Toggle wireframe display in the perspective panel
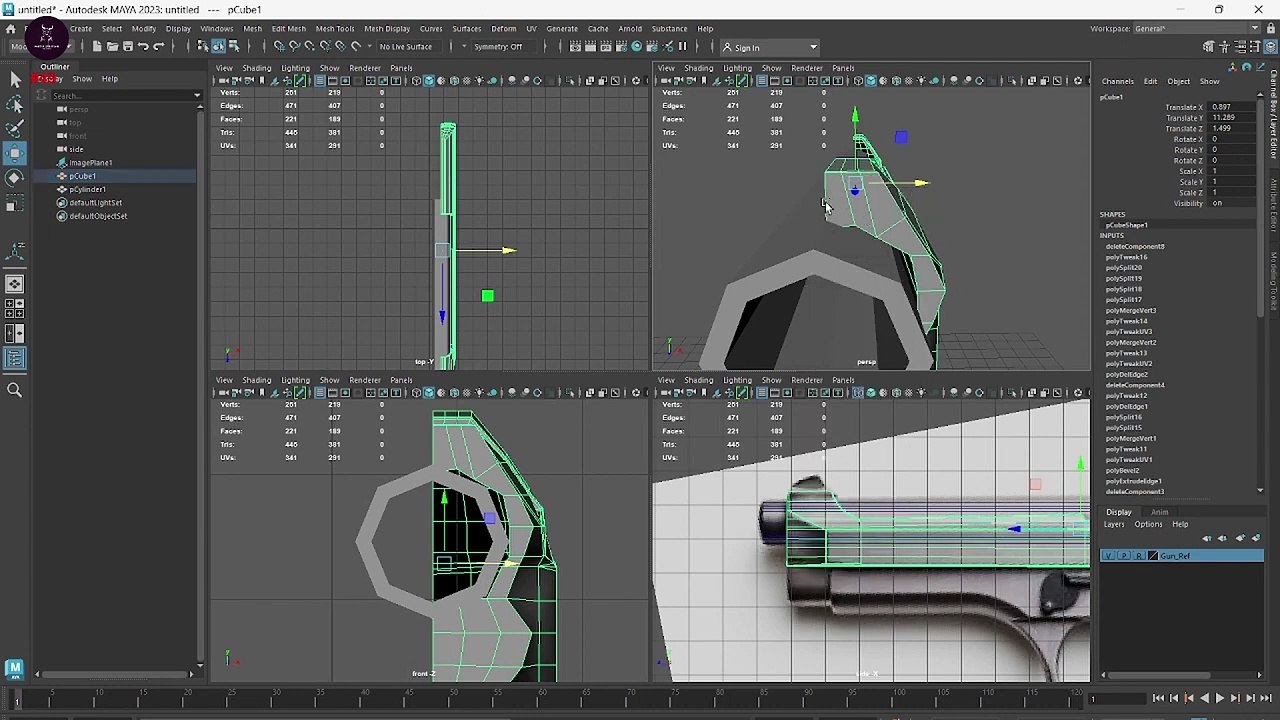 tap(858, 81)
